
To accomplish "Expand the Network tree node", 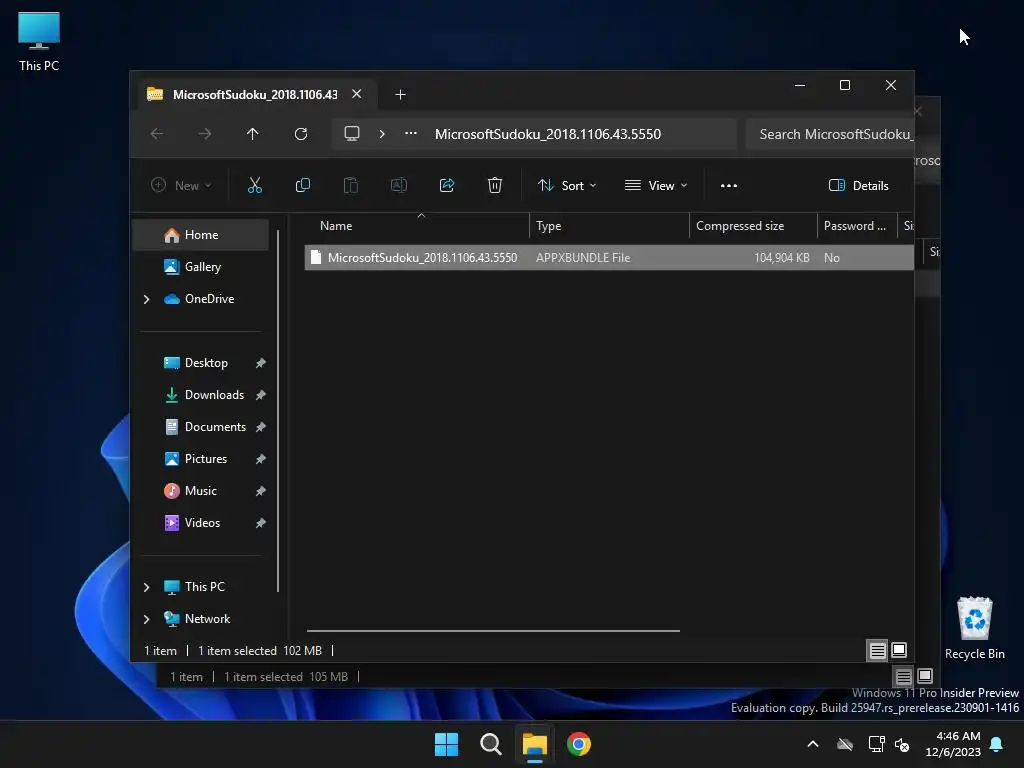I will tap(146, 619).
